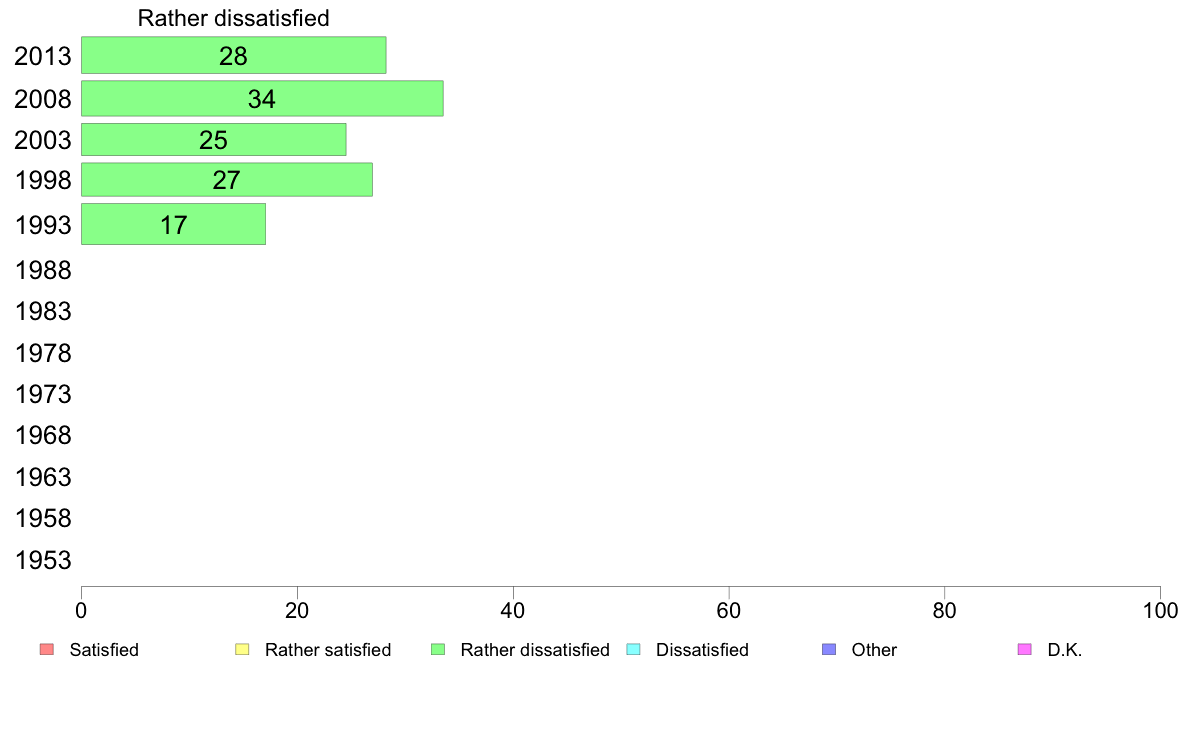
Task: Click the 1973 year label
Action: click(43, 394)
